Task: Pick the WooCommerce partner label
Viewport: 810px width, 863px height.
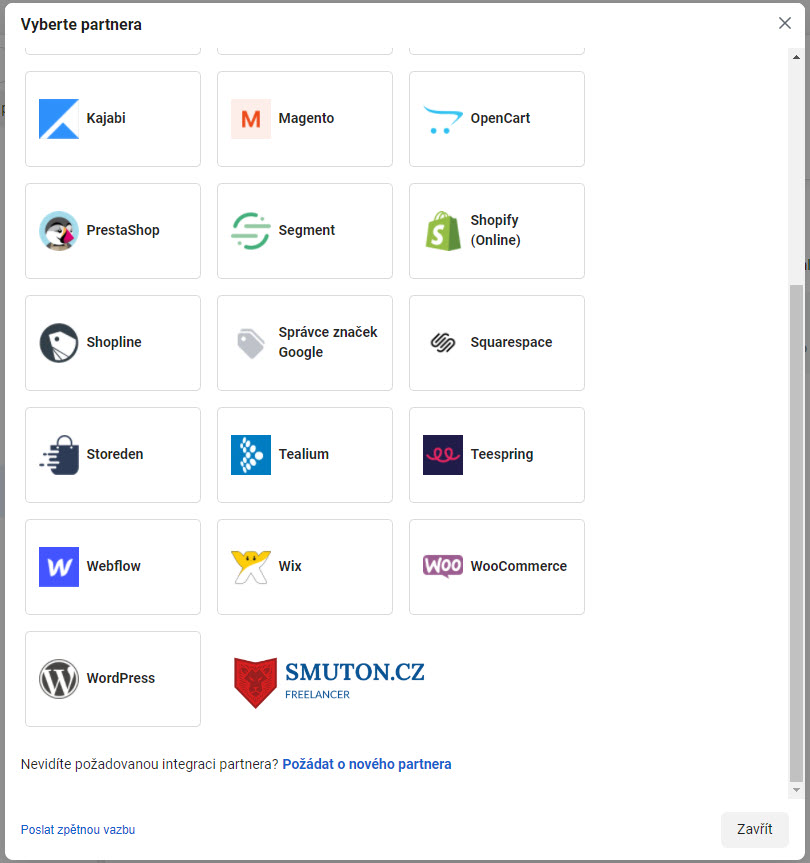Action: (x=519, y=566)
